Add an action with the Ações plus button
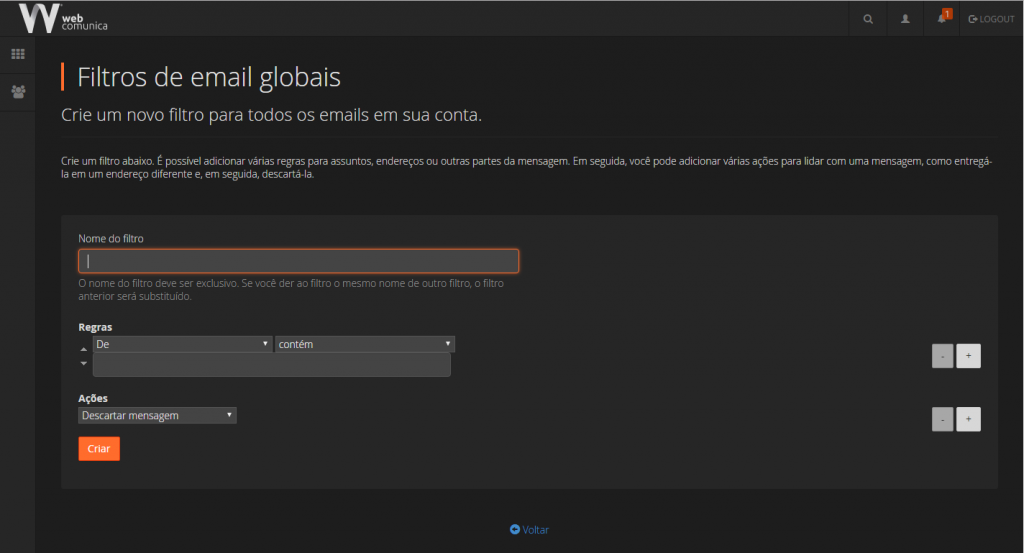 [968, 420]
